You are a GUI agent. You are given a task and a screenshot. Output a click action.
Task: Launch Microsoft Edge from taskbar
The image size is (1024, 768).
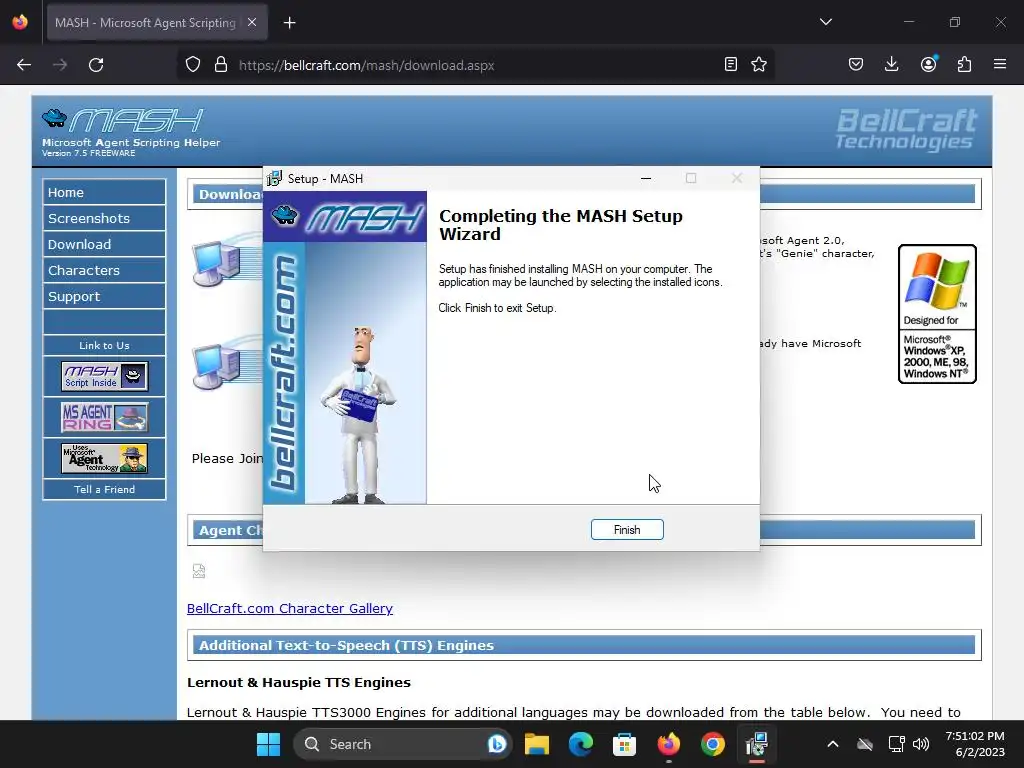coord(581,744)
